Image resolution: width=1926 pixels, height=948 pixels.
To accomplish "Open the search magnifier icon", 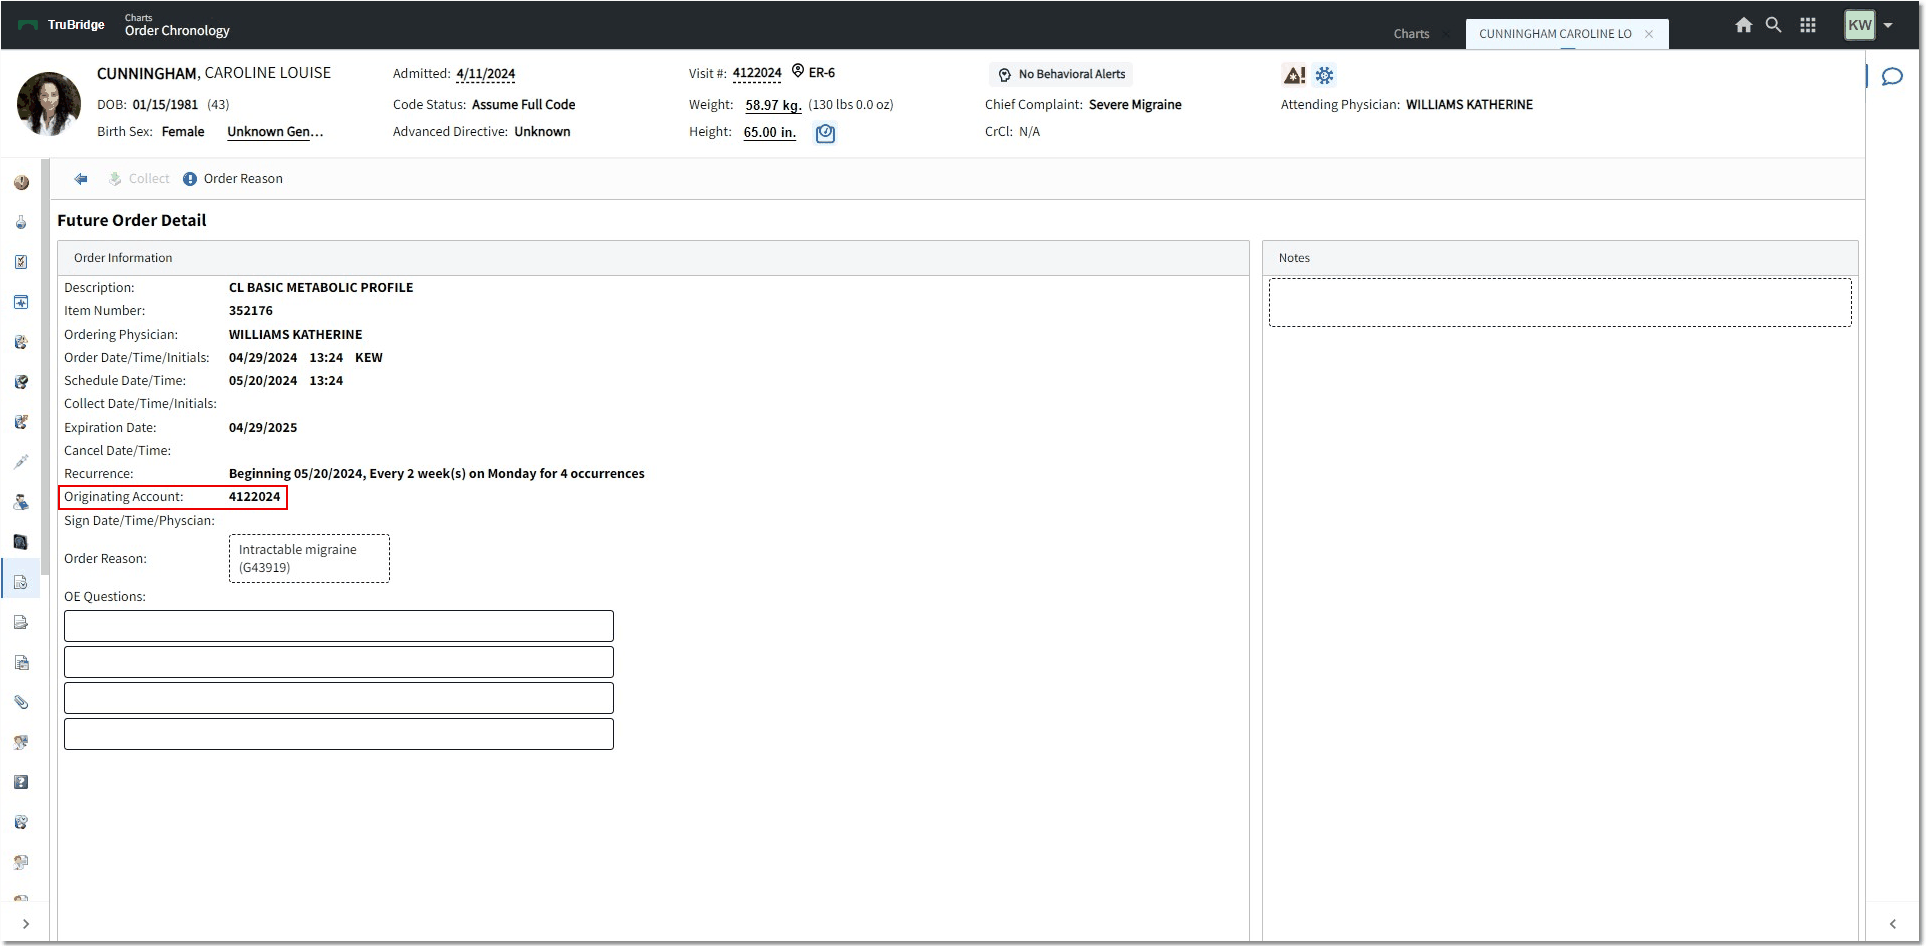I will 1773,25.
